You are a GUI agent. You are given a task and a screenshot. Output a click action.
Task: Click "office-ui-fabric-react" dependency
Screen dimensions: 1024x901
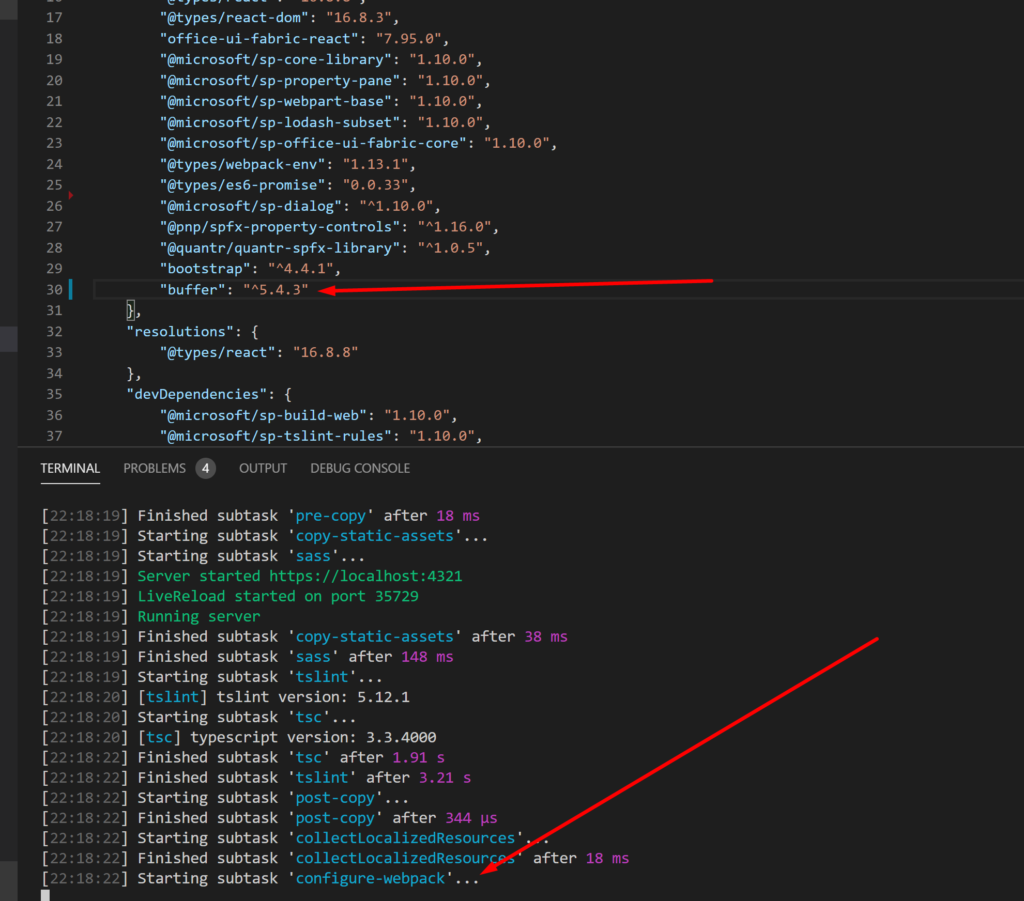[259, 39]
